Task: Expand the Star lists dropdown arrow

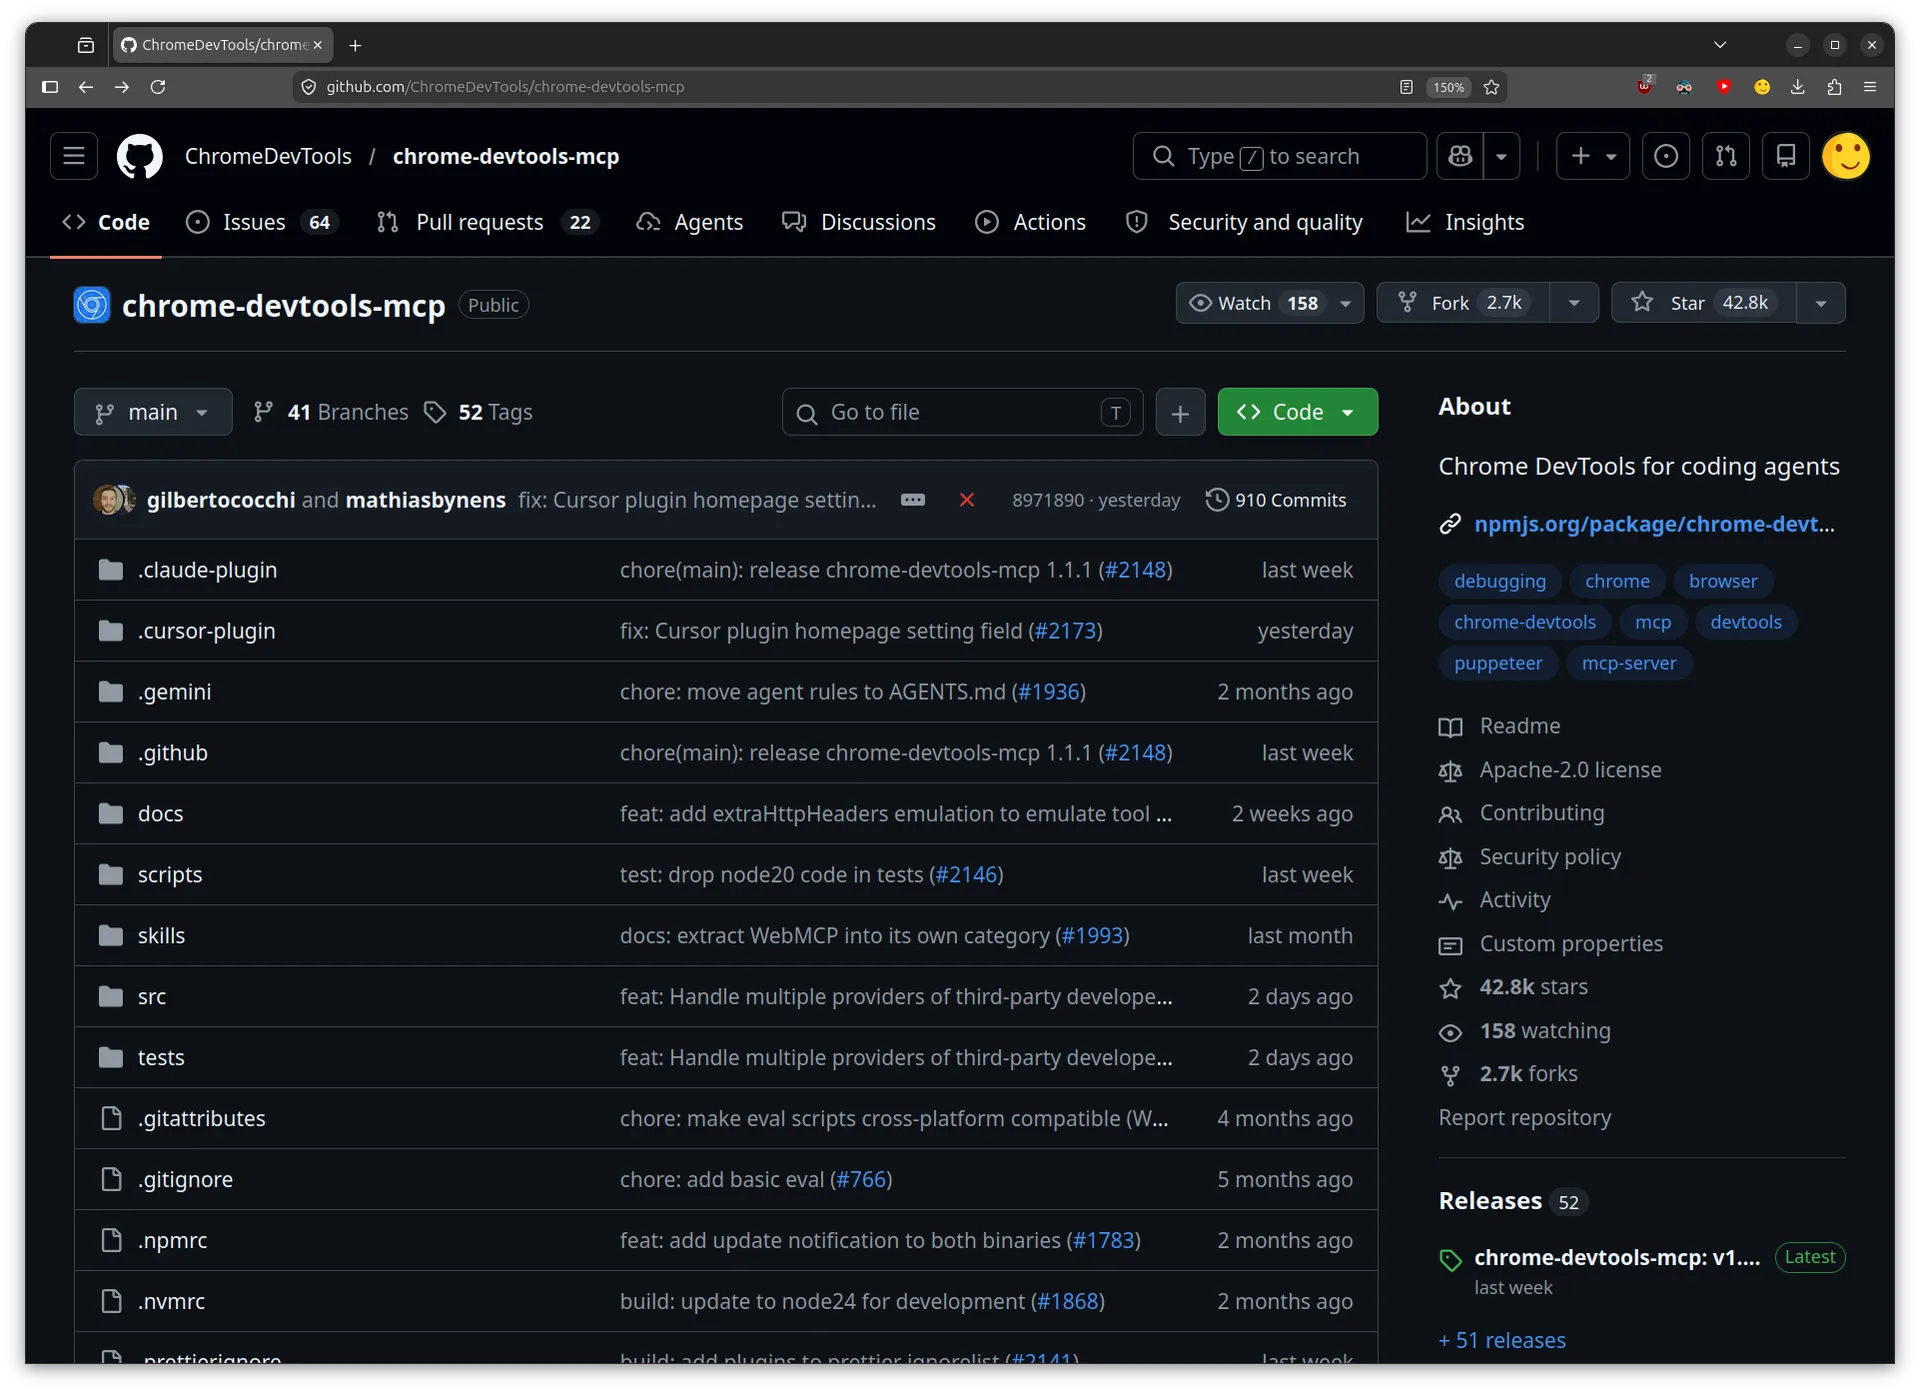Action: click(1821, 303)
